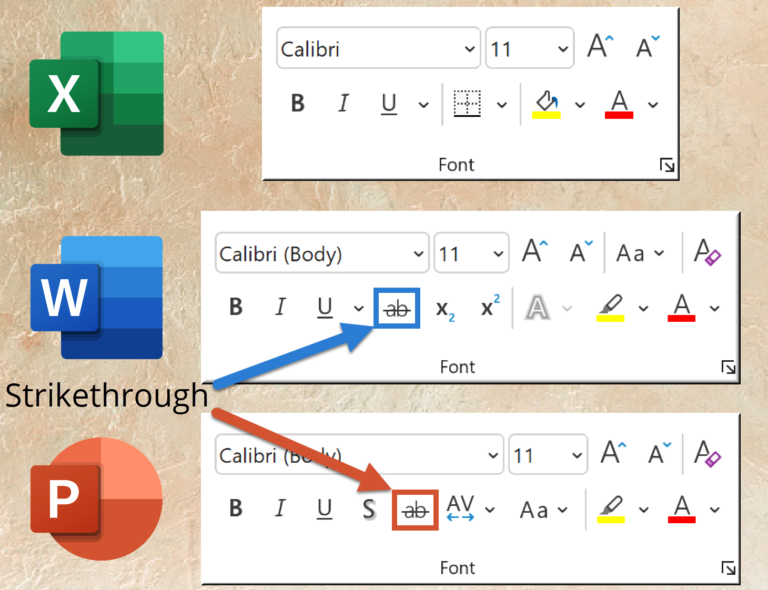This screenshot has height=590, width=768.
Task: Click the Strikethrough icon in Word panel
Action: point(397,308)
